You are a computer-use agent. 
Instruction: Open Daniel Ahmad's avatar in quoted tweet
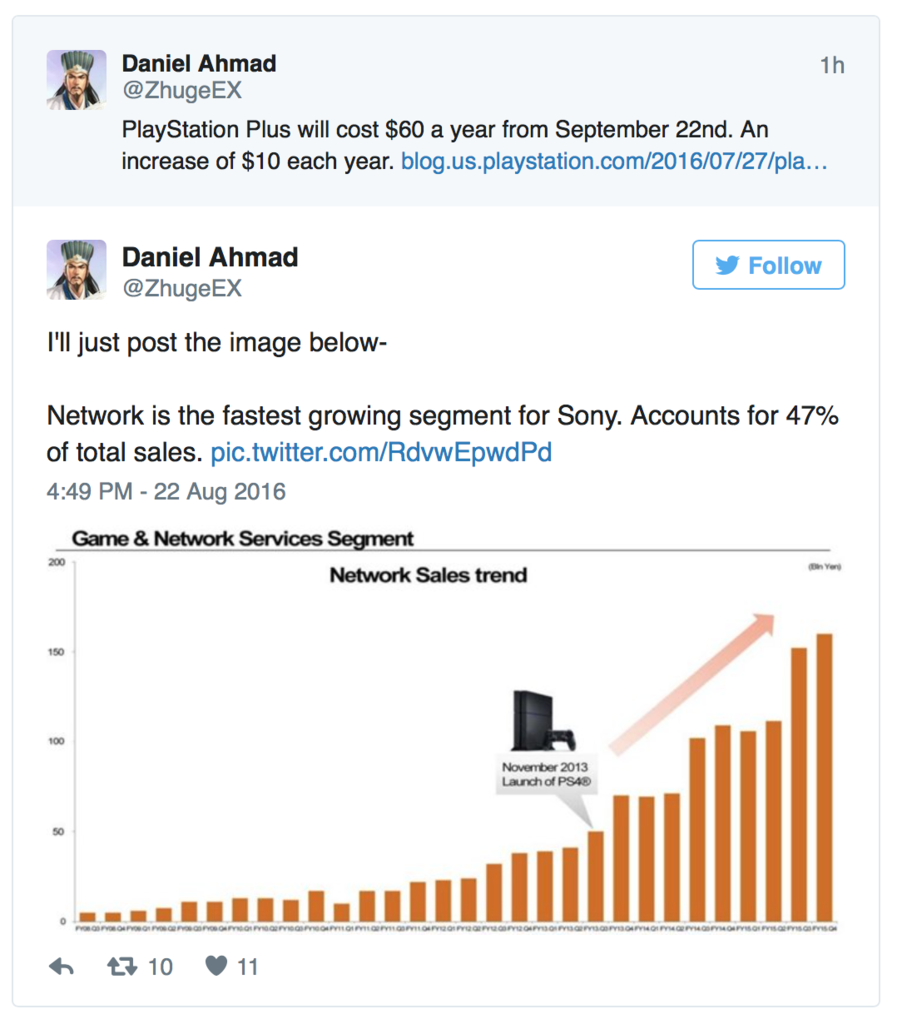(x=76, y=80)
